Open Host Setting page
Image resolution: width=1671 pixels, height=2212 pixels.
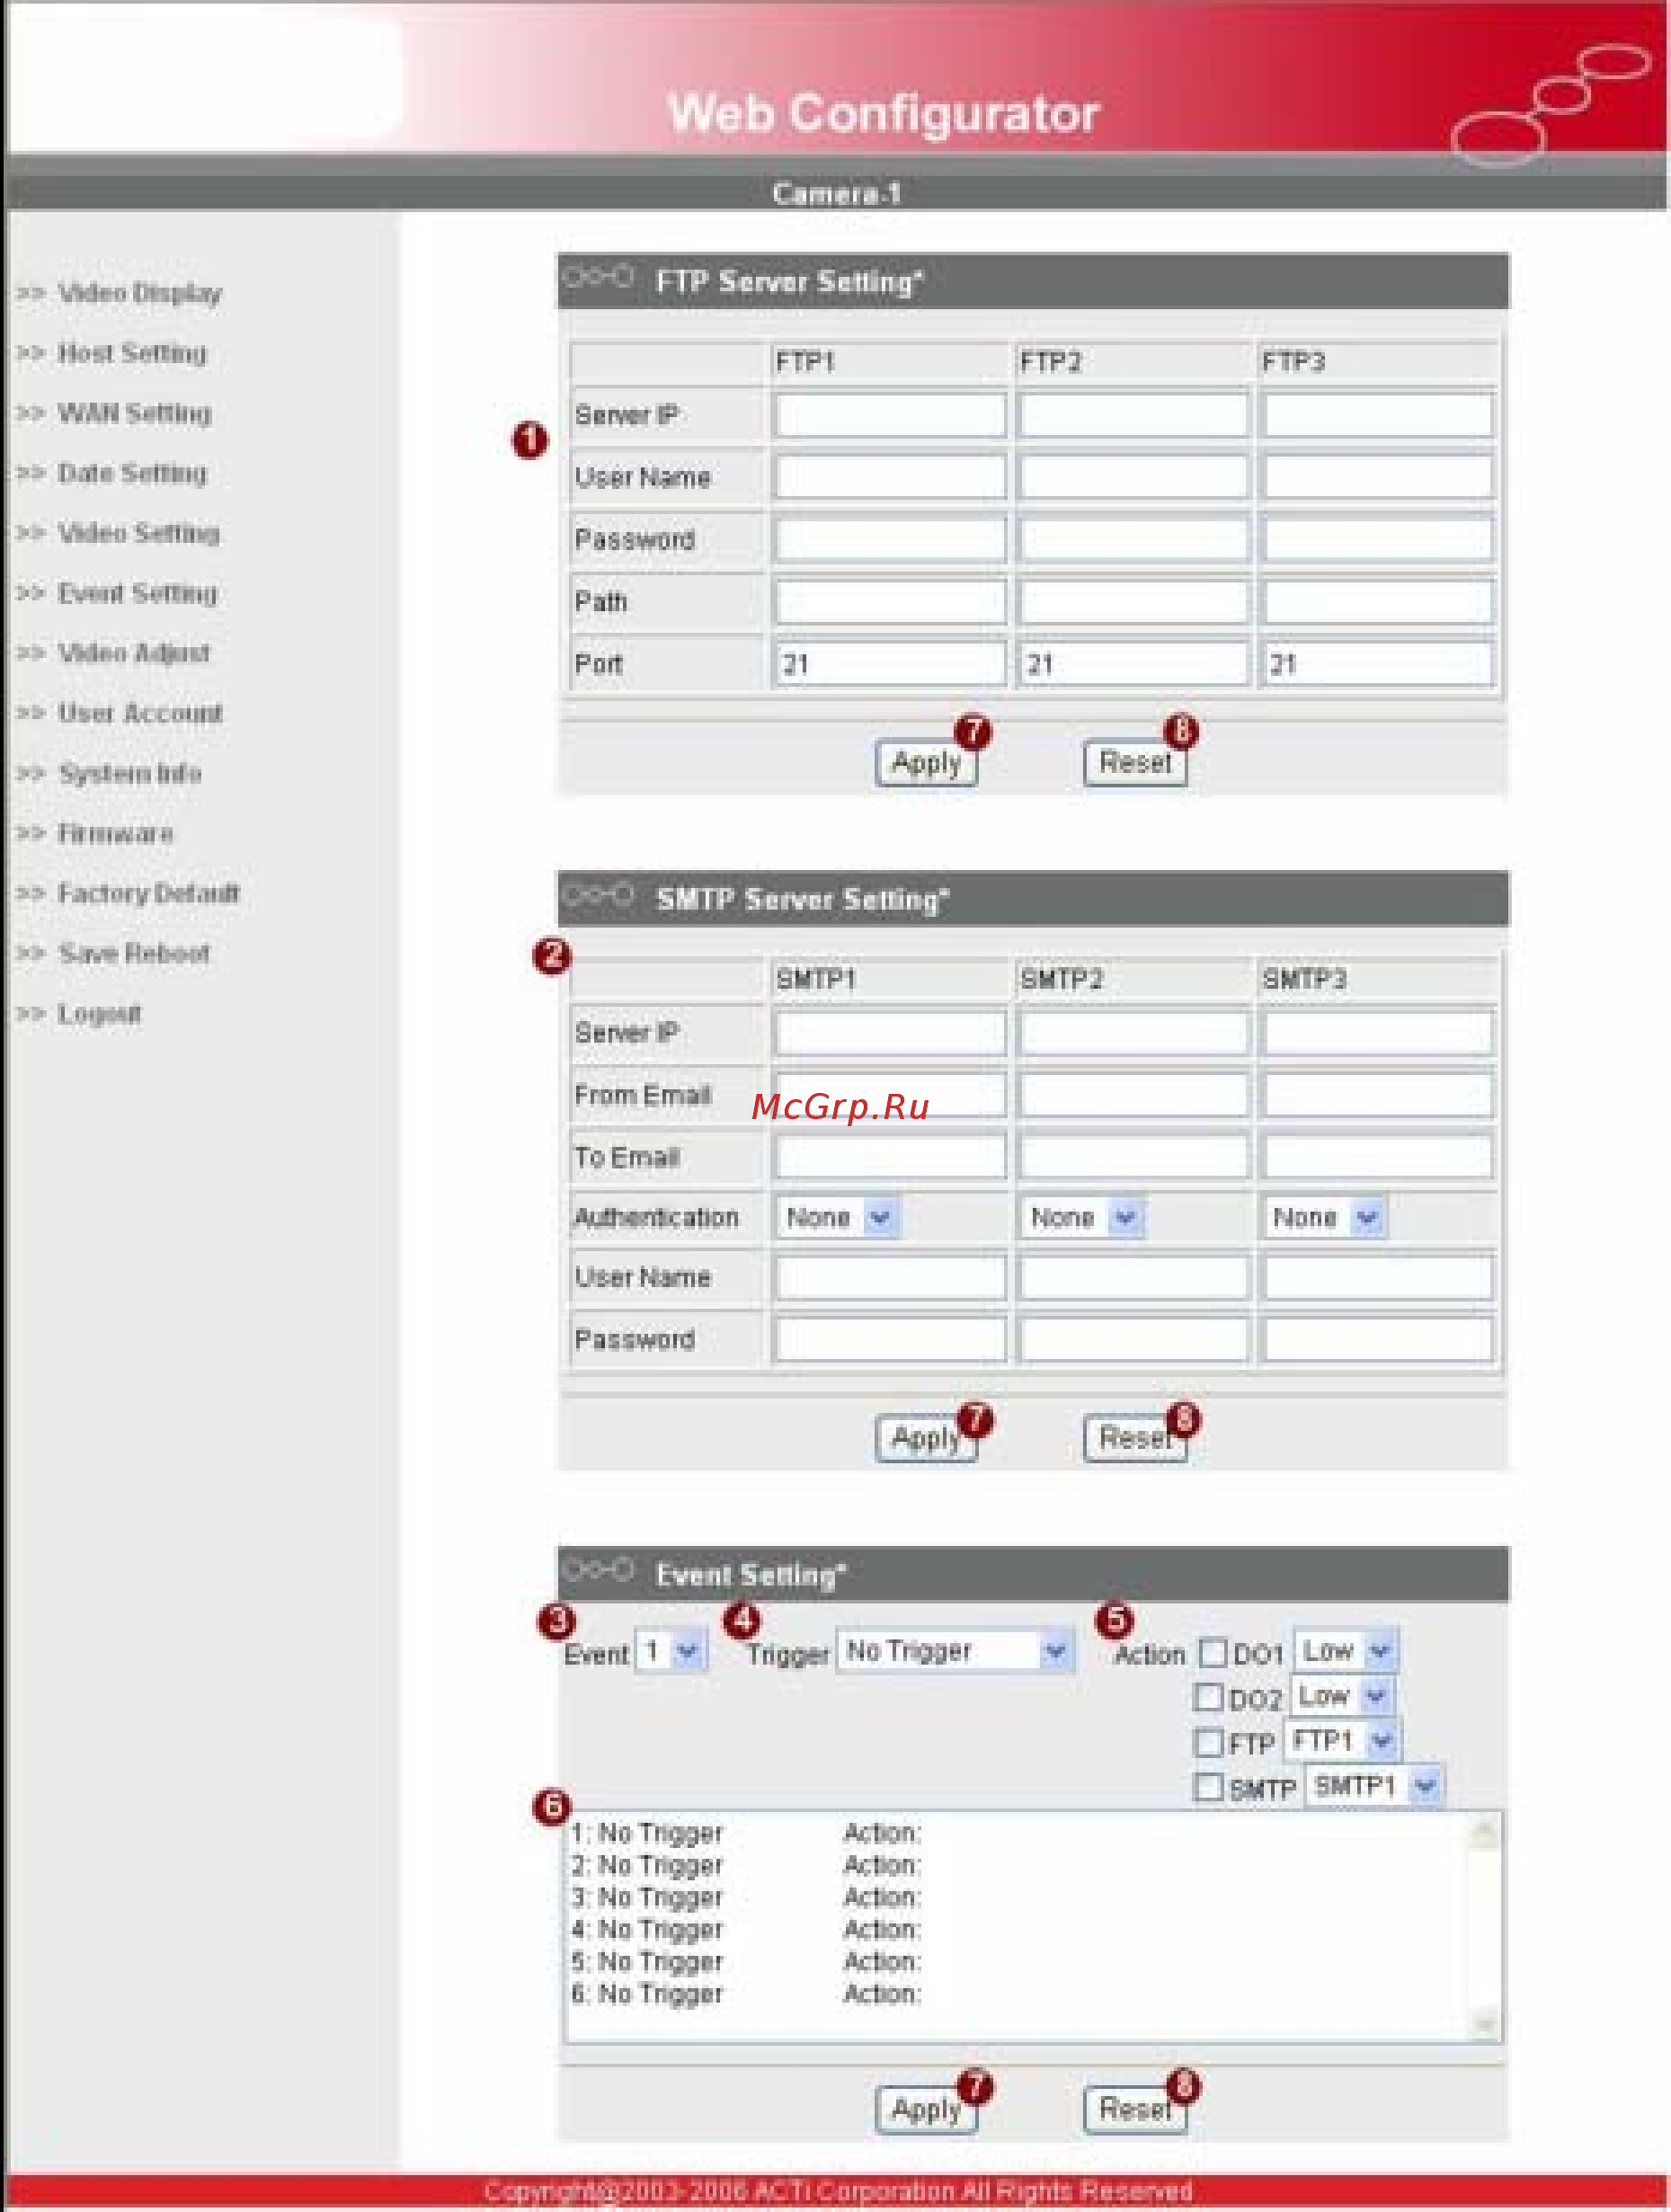click(x=131, y=353)
